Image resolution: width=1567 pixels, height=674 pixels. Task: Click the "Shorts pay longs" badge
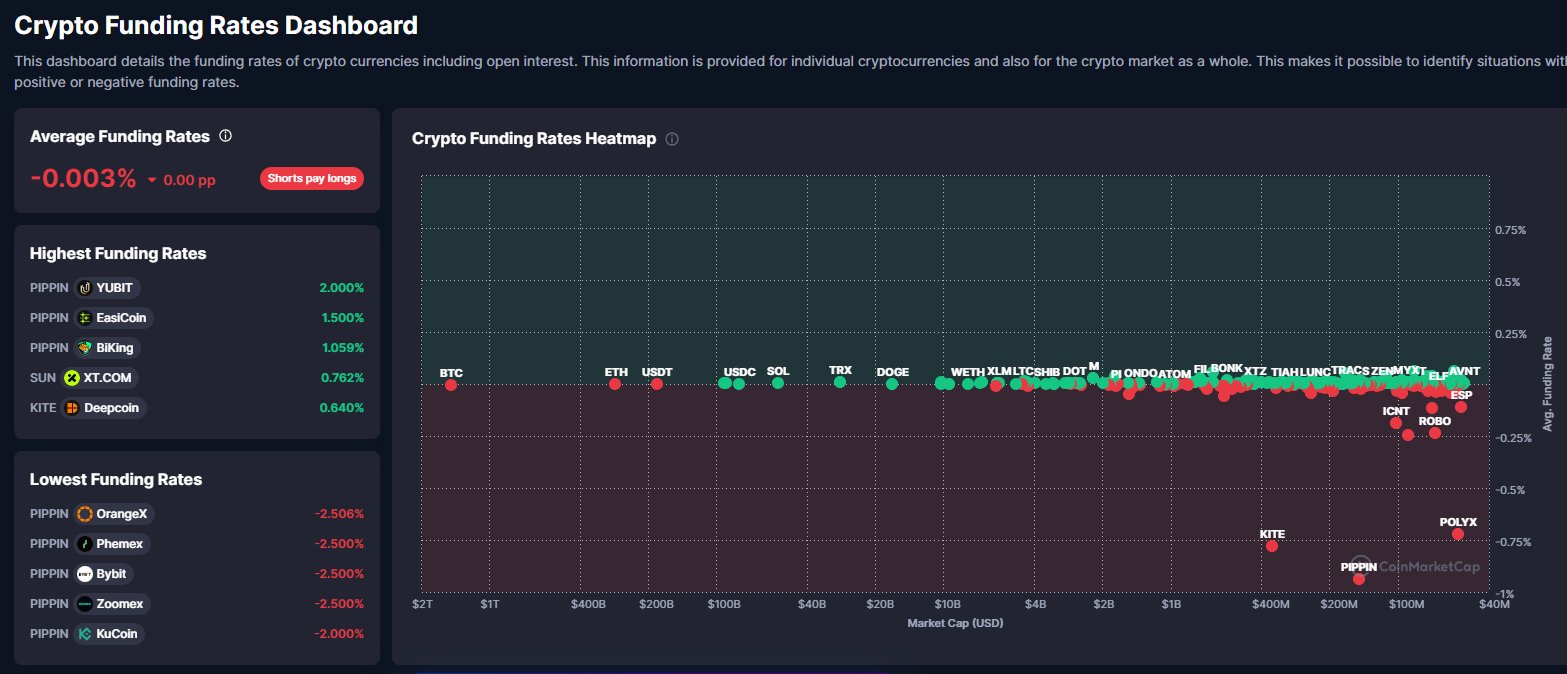tap(312, 178)
